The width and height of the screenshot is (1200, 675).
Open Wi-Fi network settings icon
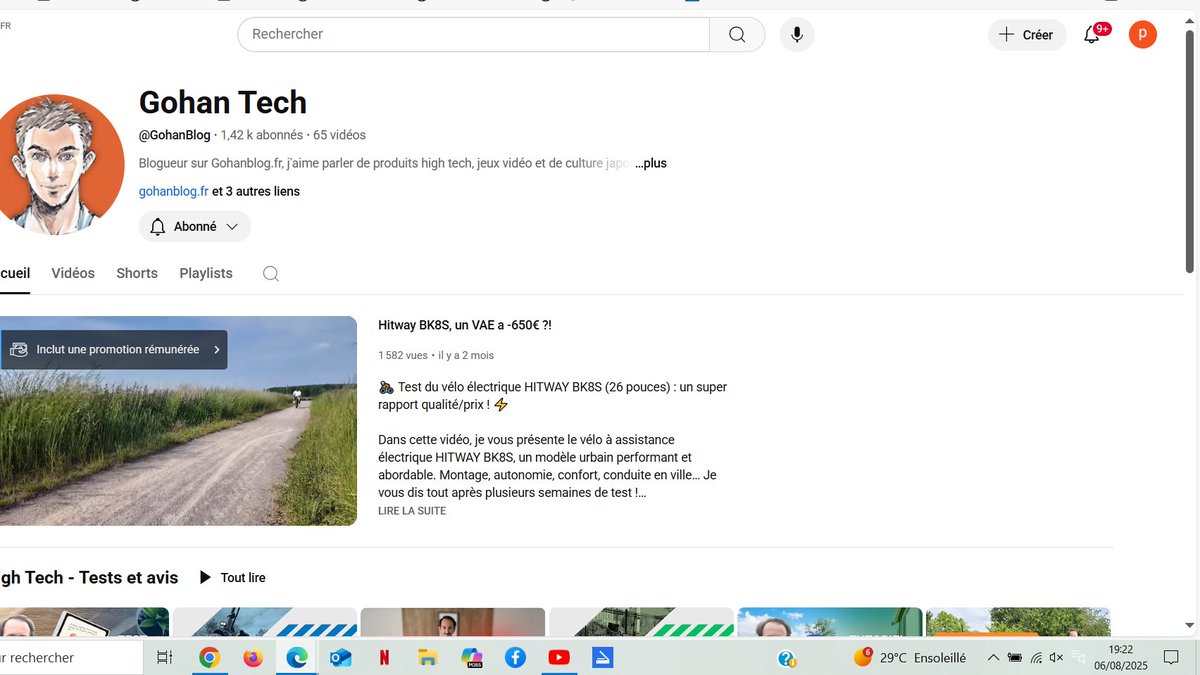[x=1036, y=658]
